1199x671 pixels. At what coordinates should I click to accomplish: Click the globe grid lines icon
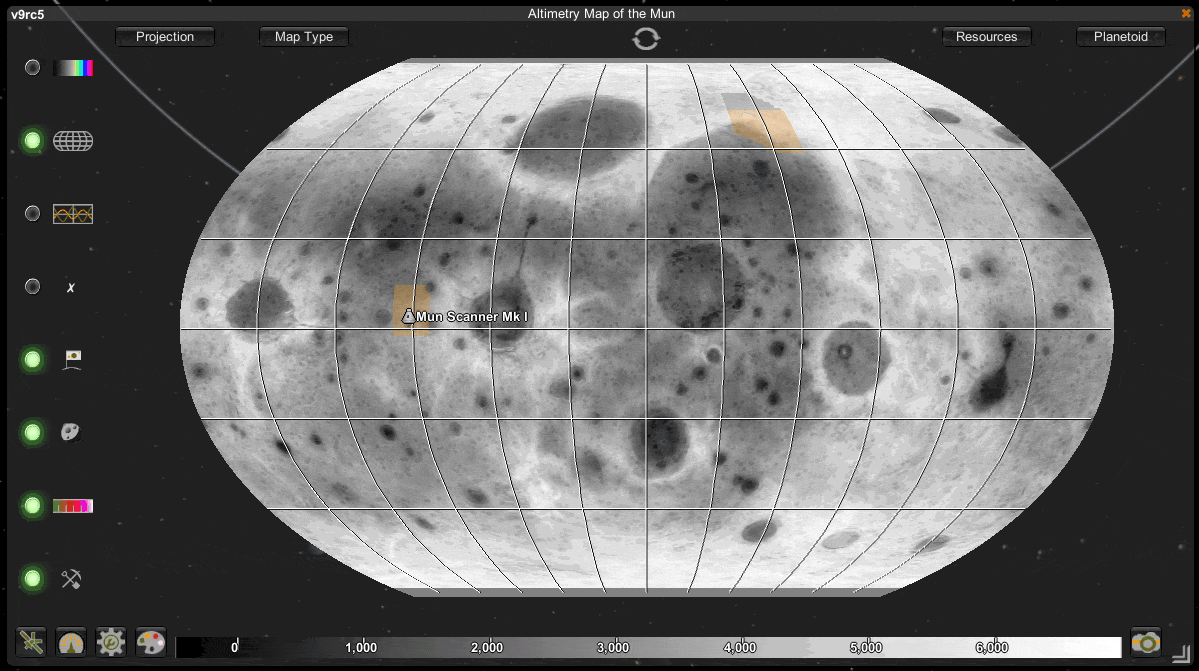tap(73, 141)
